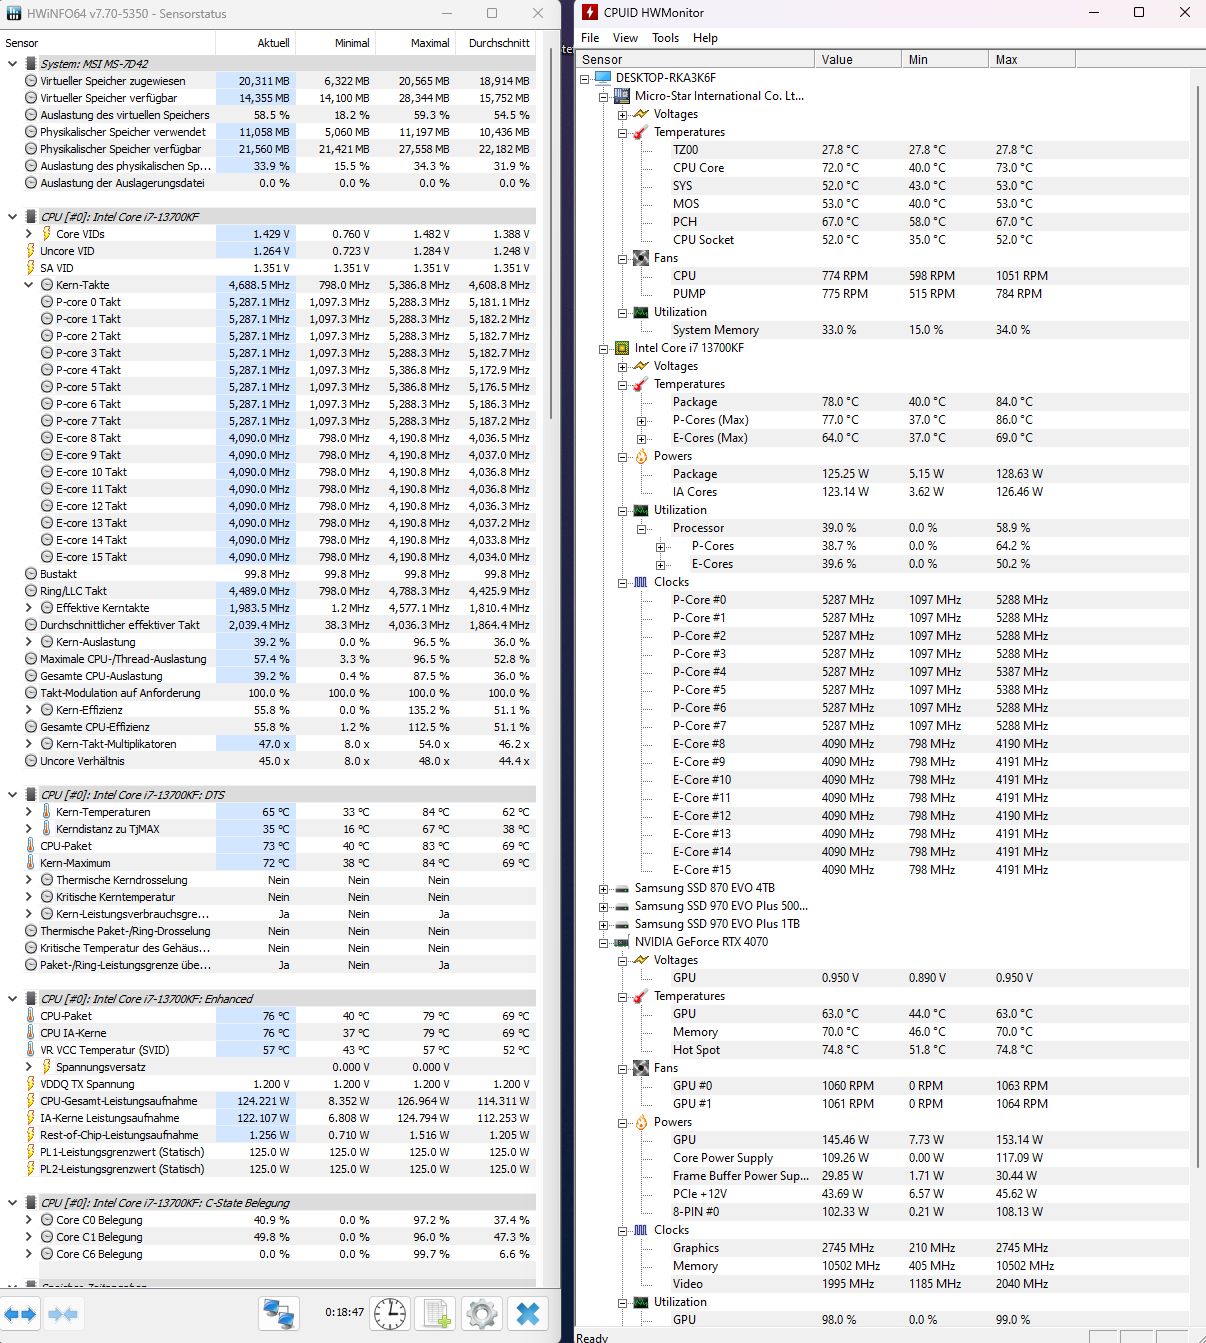Click the HWiNFO collapse arrows toolbar button
The width and height of the screenshot is (1206, 1343).
pos(63,1313)
